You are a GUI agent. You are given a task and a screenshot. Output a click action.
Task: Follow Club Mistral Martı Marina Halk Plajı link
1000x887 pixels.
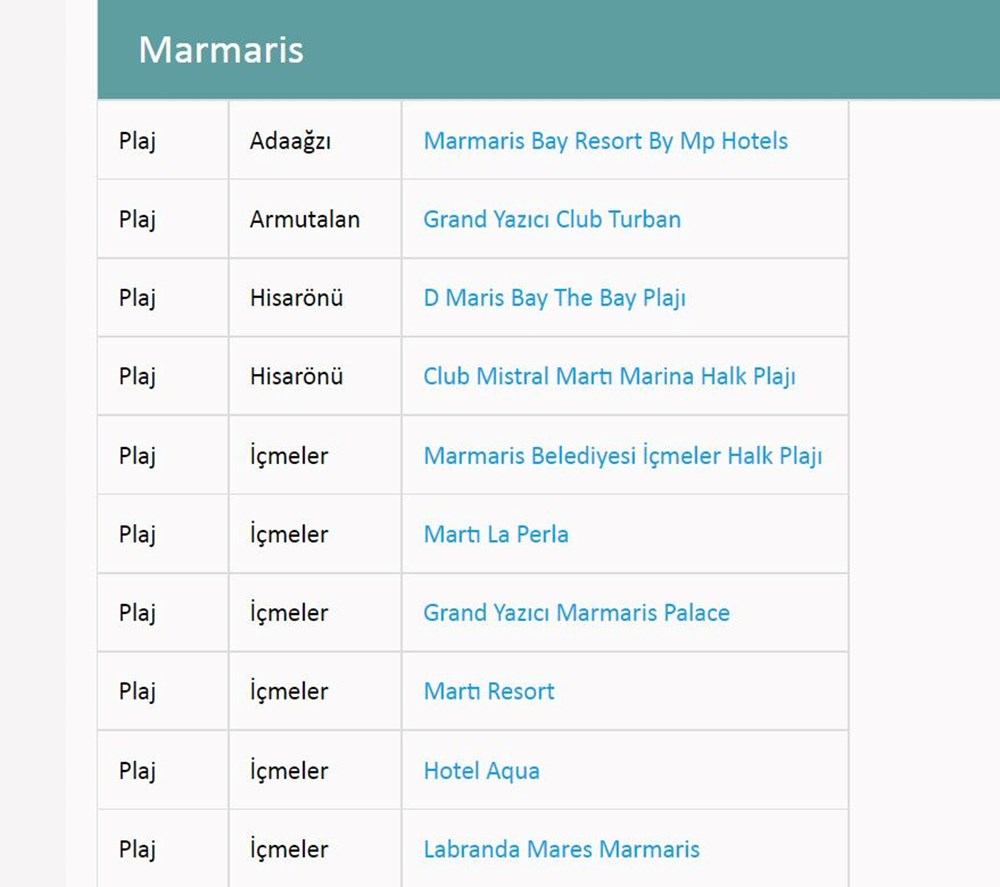coord(609,376)
